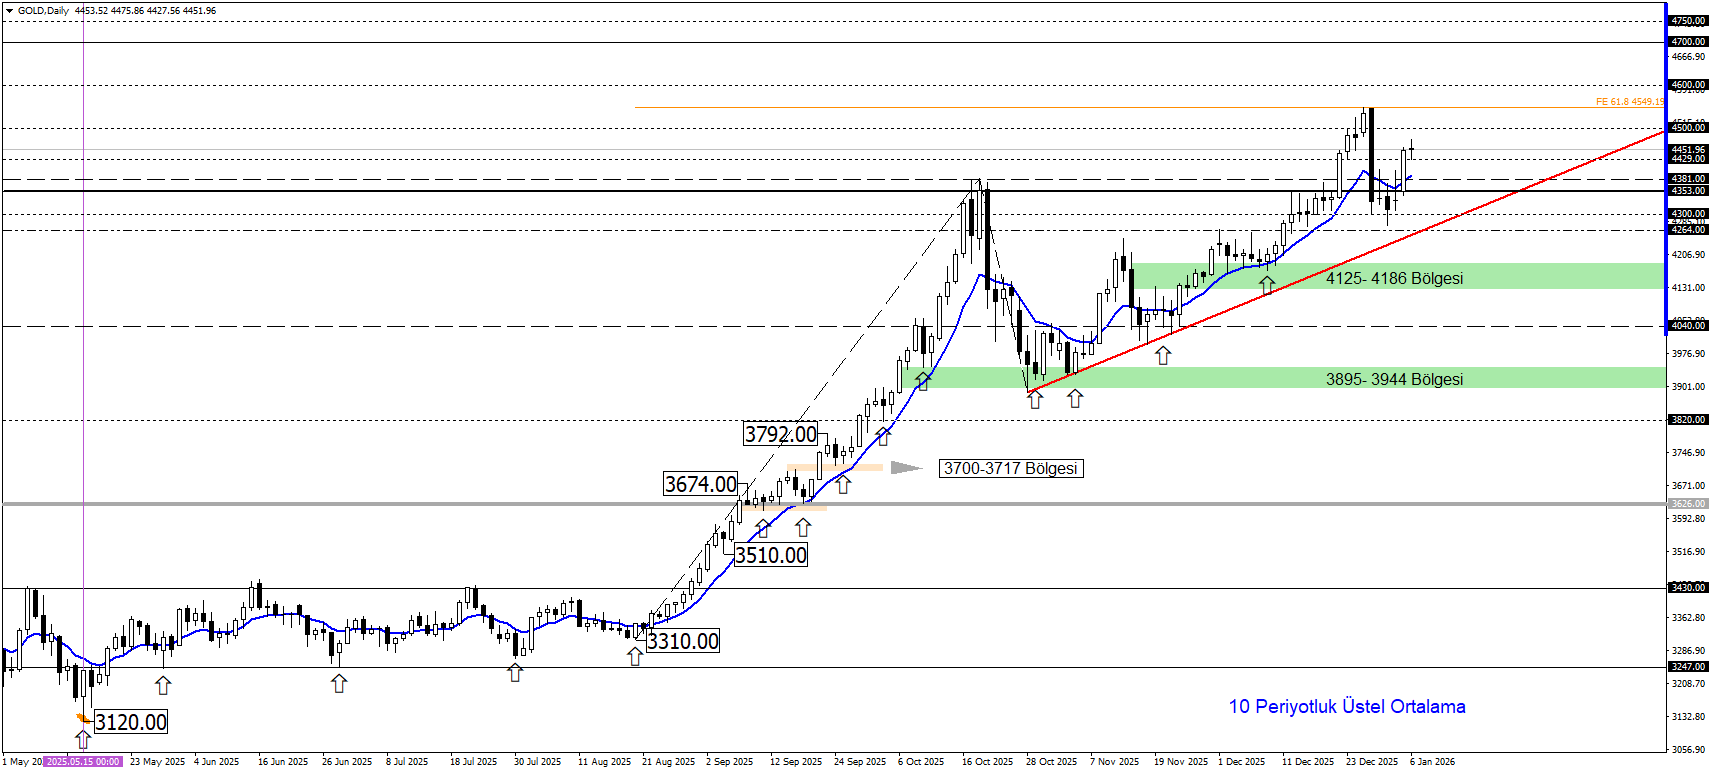1712x773 pixels.
Task: Click the 3792.00 price label box
Action: 780,434
